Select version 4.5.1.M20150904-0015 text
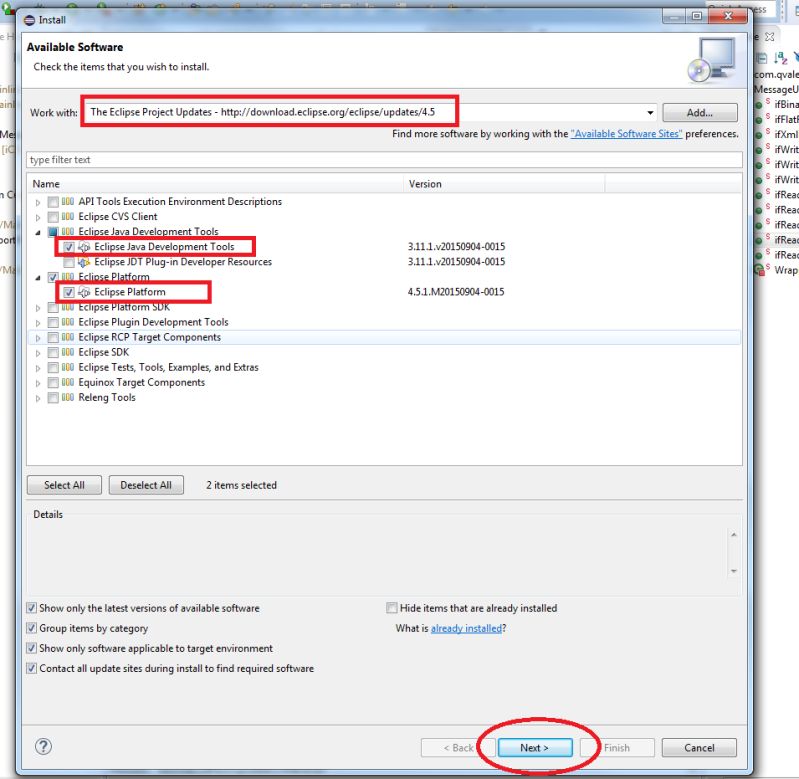The image size is (799, 779). [456, 292]
